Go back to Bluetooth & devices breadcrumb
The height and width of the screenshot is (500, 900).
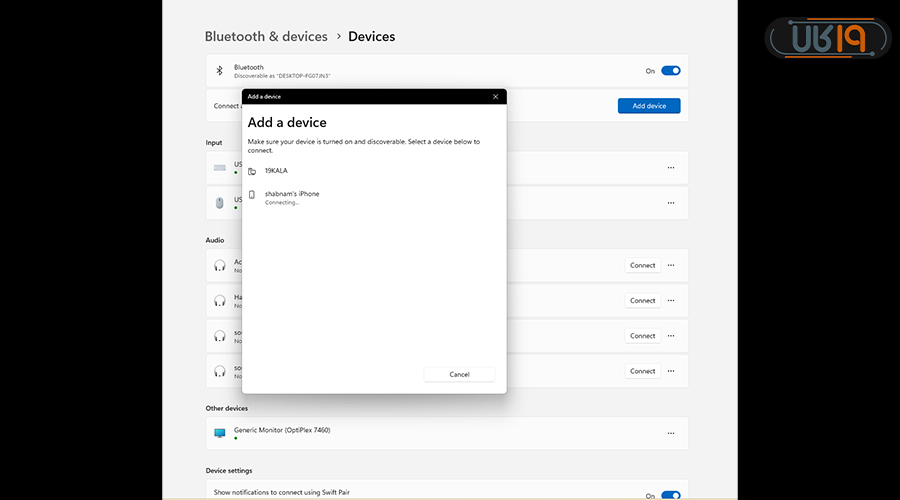tap(266, 36)
